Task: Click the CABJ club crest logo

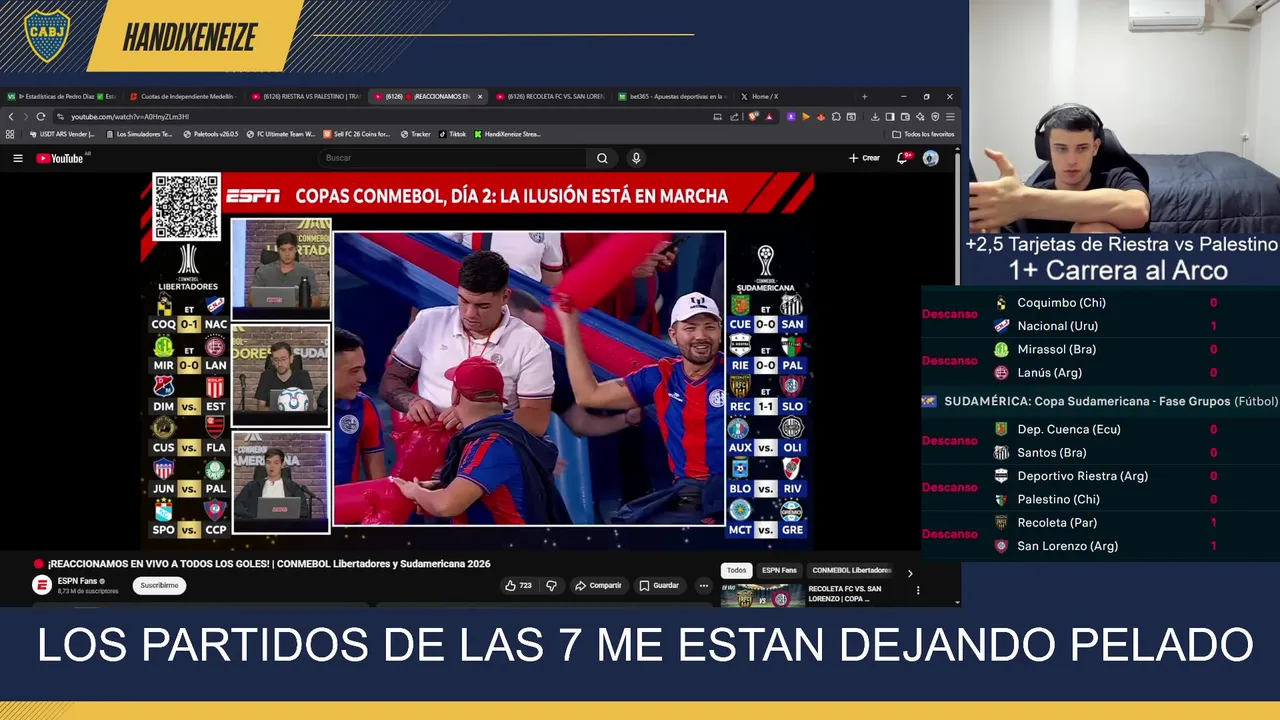Action: point(47,36)
